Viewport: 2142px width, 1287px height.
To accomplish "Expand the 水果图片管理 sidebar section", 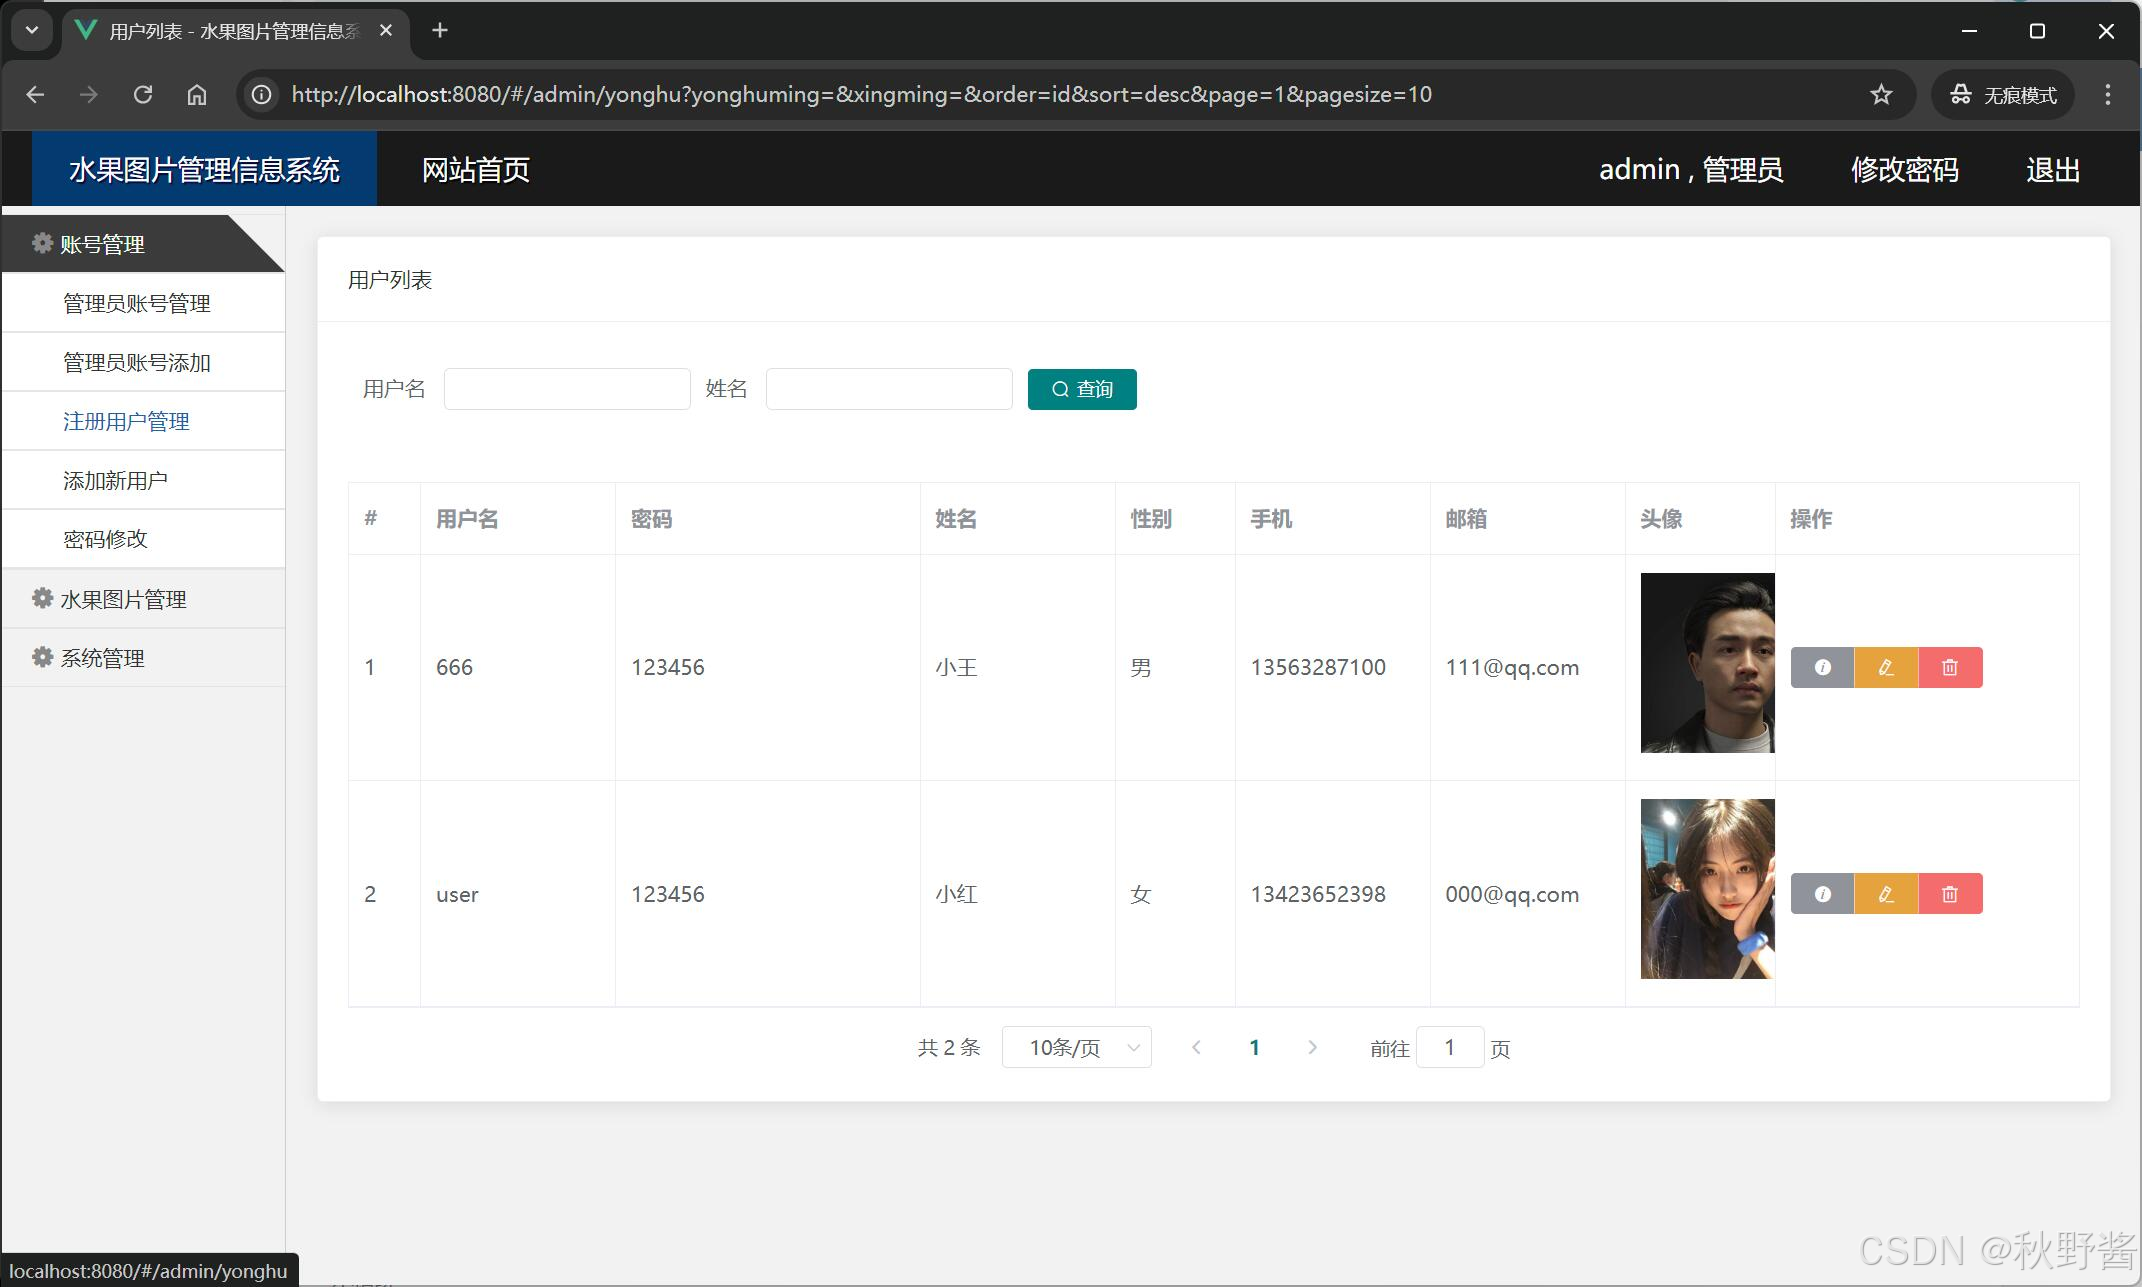I will (123, 599).
